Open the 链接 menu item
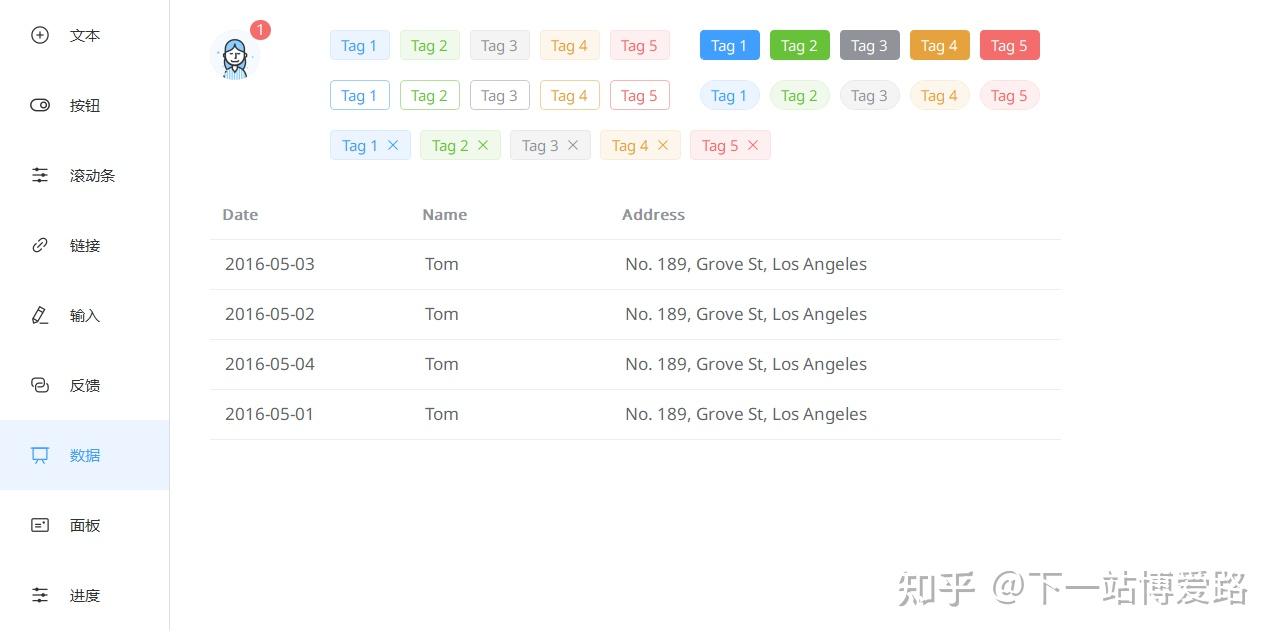This screenshot has height=639, width=1280. click(x=85, y=245)
